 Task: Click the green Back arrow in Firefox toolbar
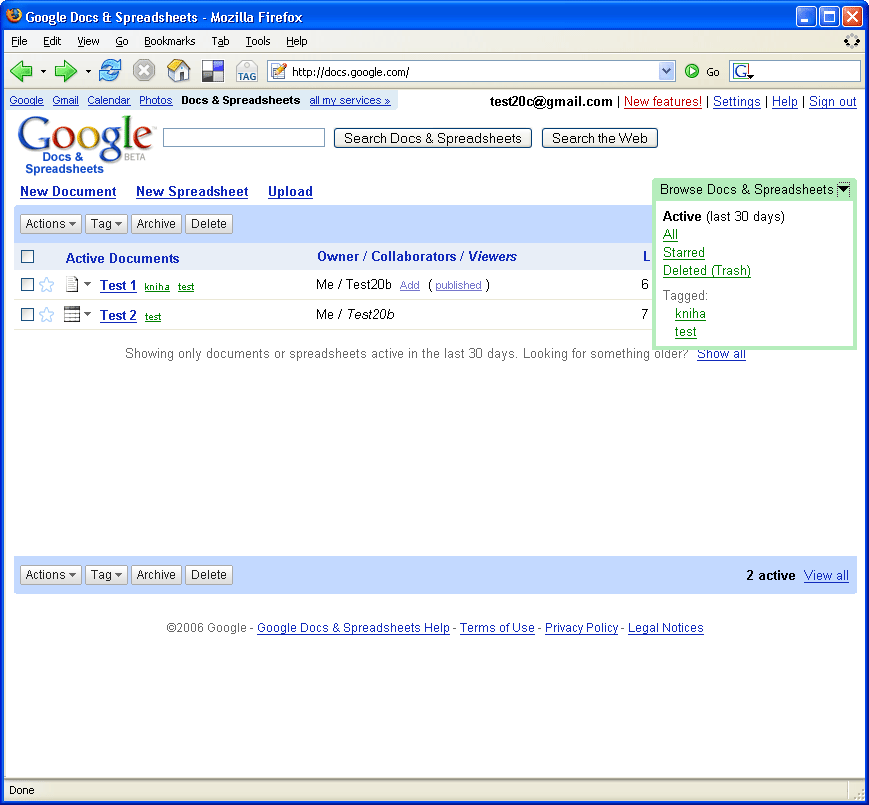pyautogui.click(x=21, y=71)
